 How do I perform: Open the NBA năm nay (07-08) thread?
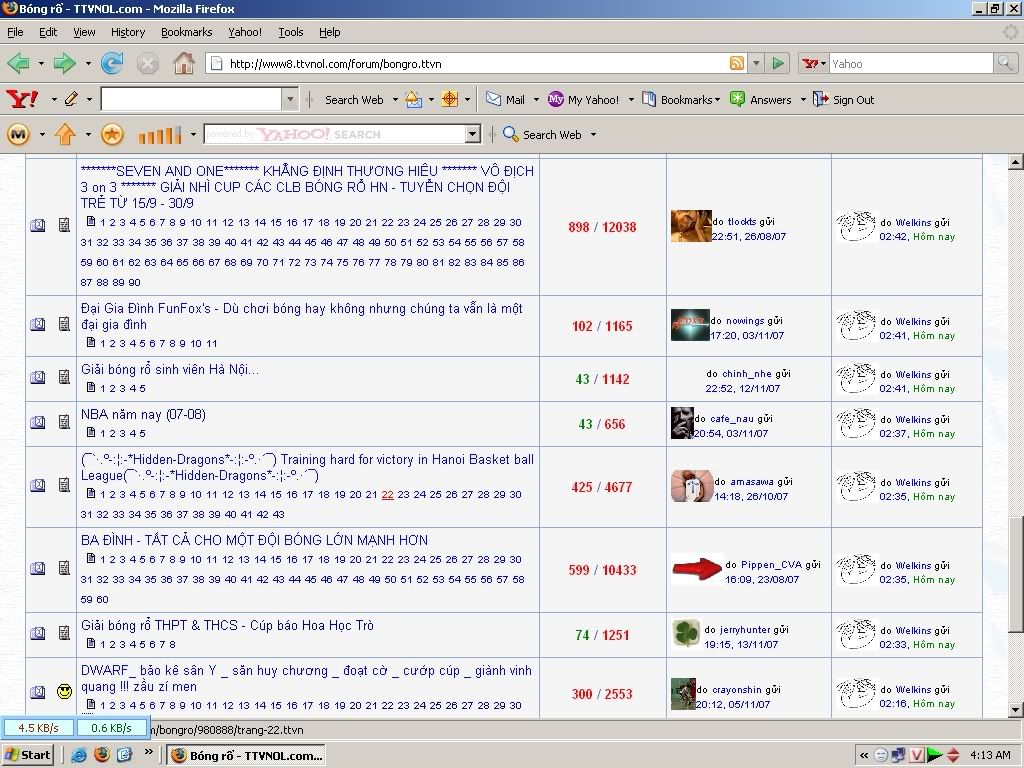point(143,414)
